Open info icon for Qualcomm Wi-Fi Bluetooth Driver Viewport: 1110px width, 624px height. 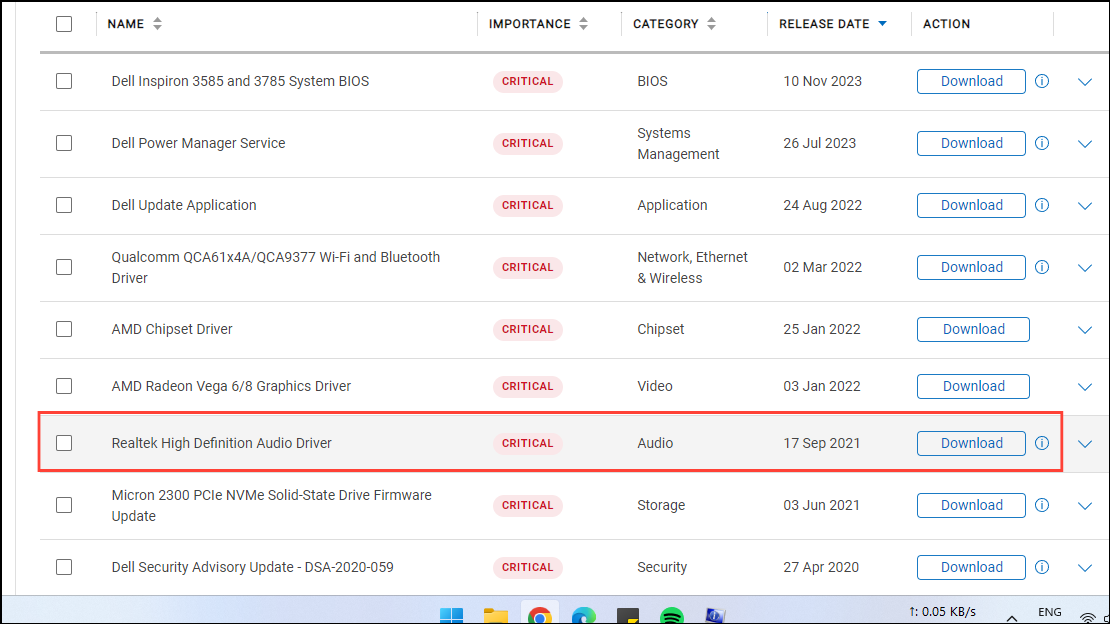point(1042,267)
